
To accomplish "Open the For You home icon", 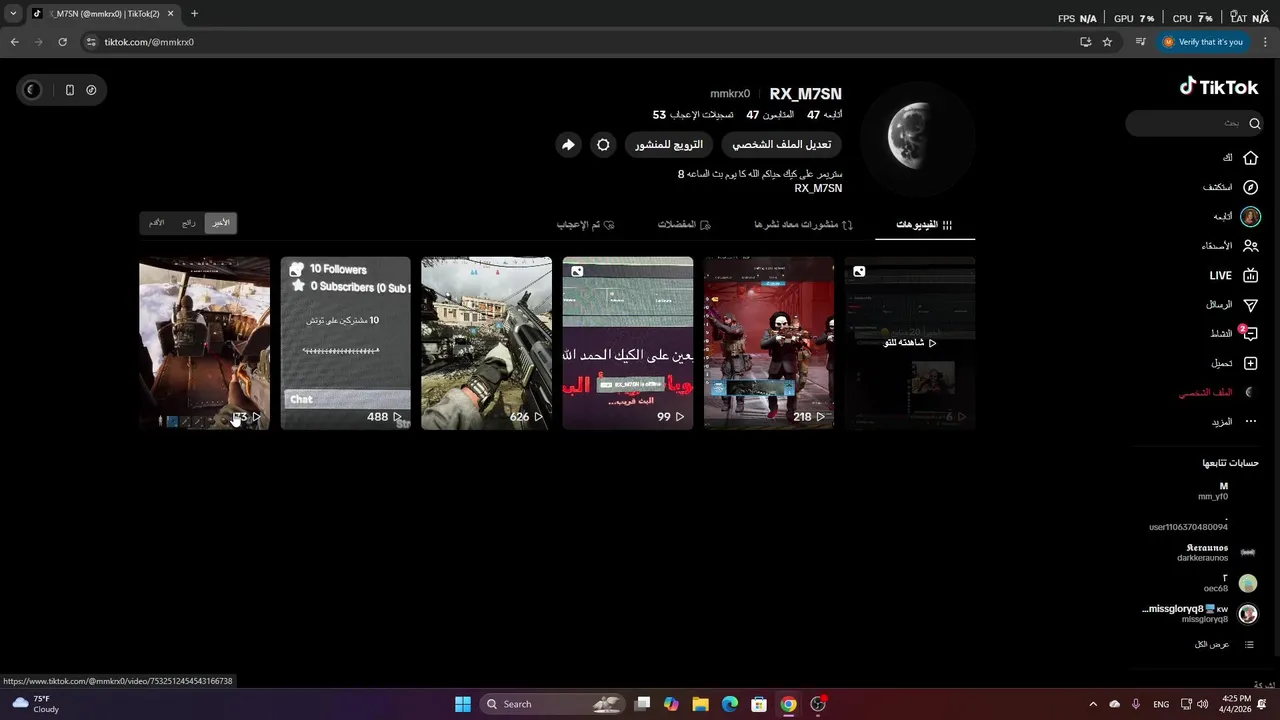I will pos(1250,158).
